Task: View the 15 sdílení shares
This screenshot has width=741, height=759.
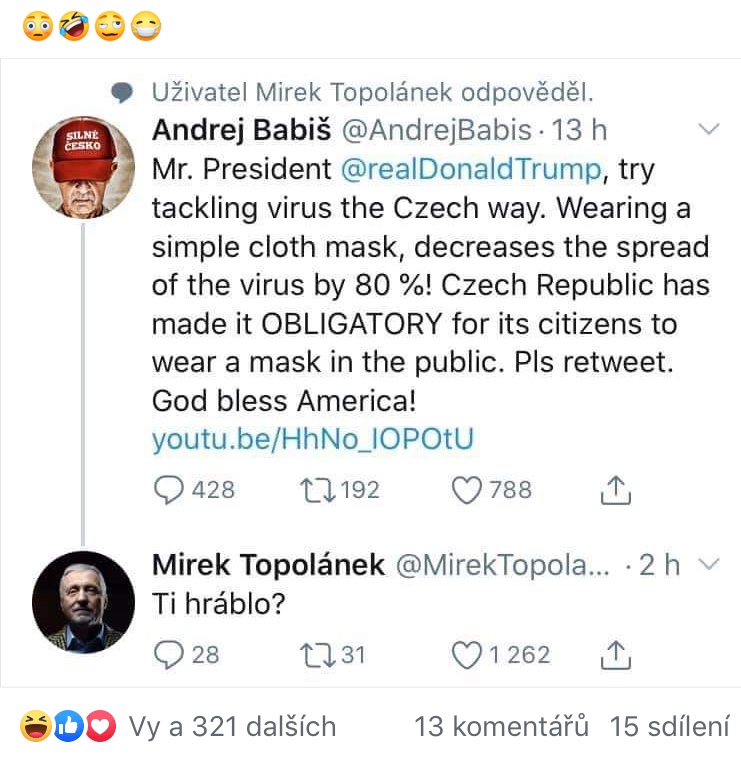Action: 670,727
